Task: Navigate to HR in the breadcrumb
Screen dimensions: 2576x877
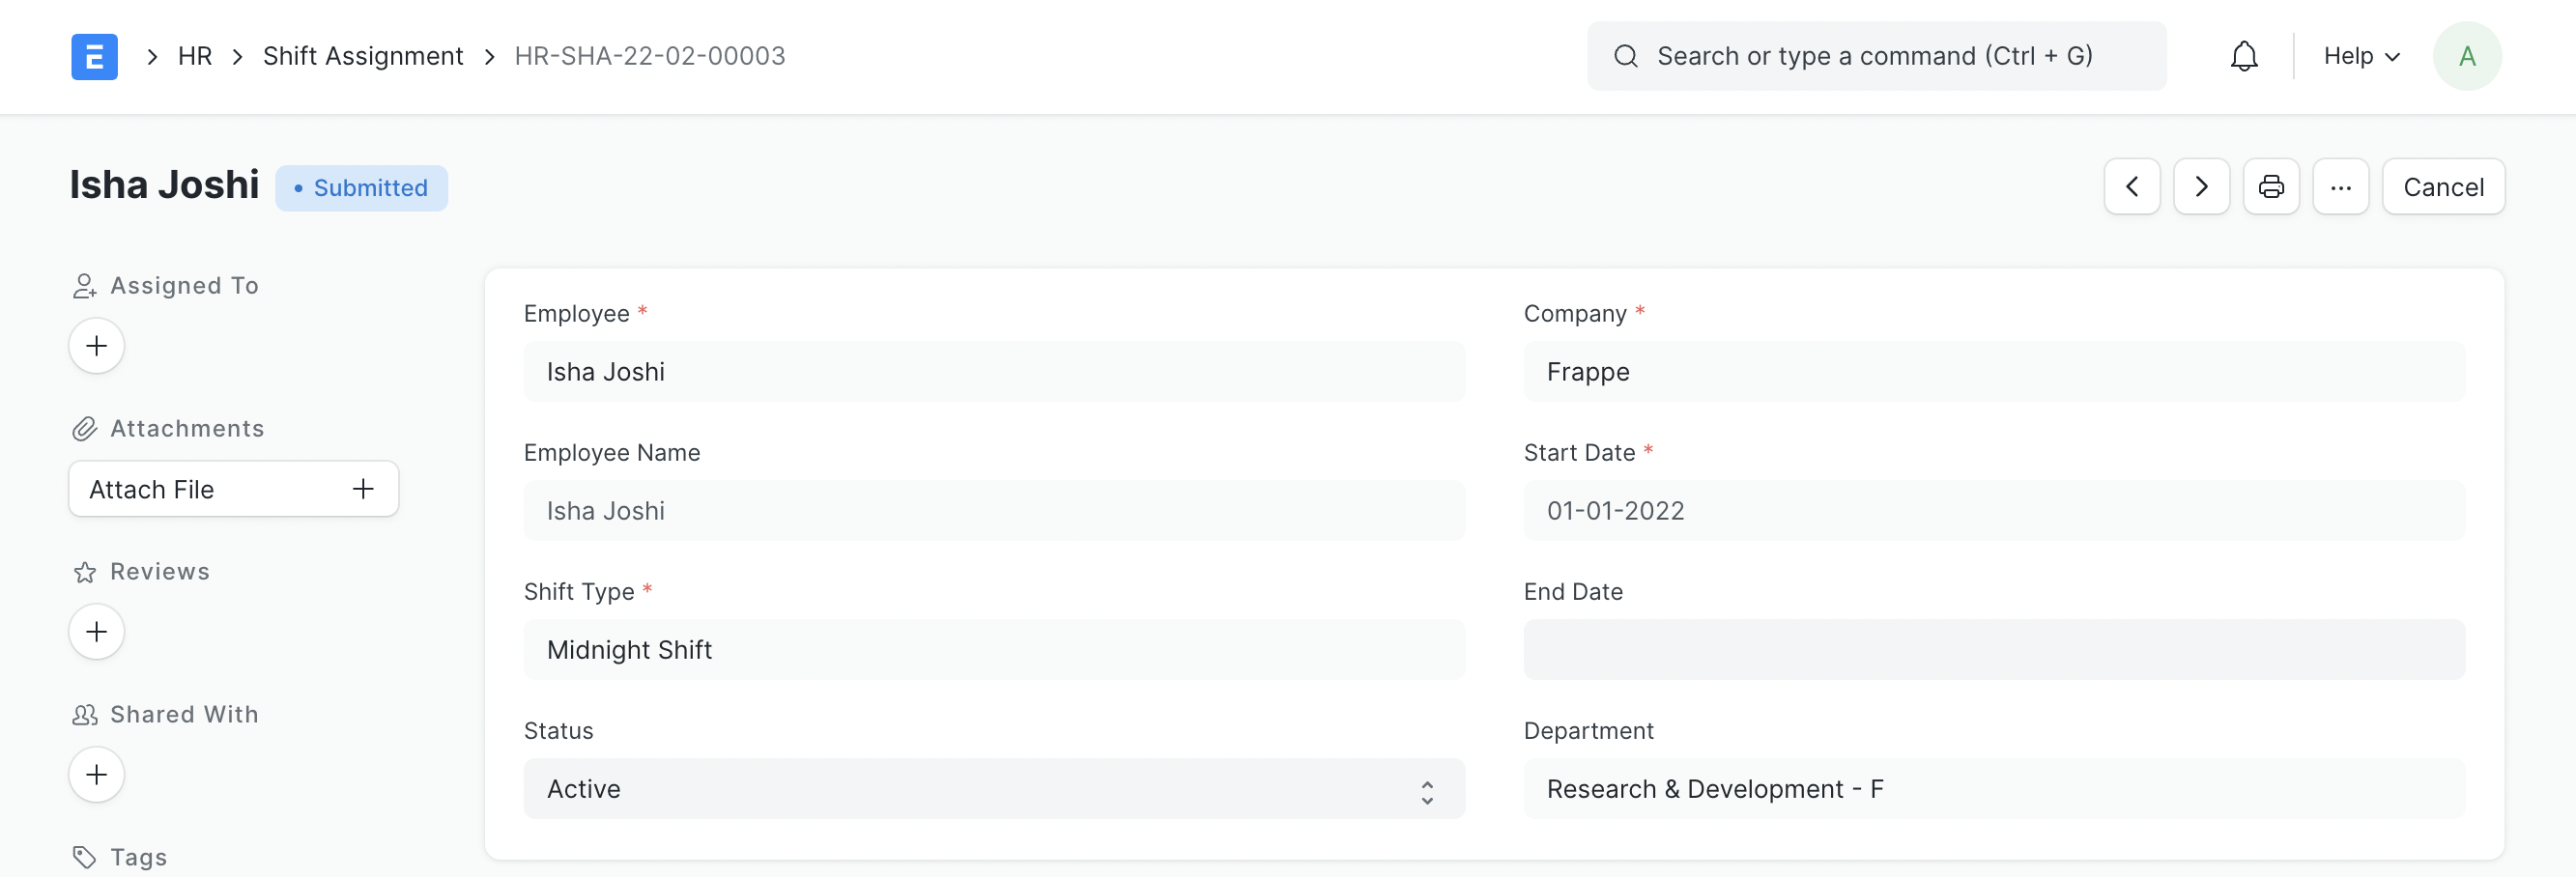Action: click(x=195, y=56)
